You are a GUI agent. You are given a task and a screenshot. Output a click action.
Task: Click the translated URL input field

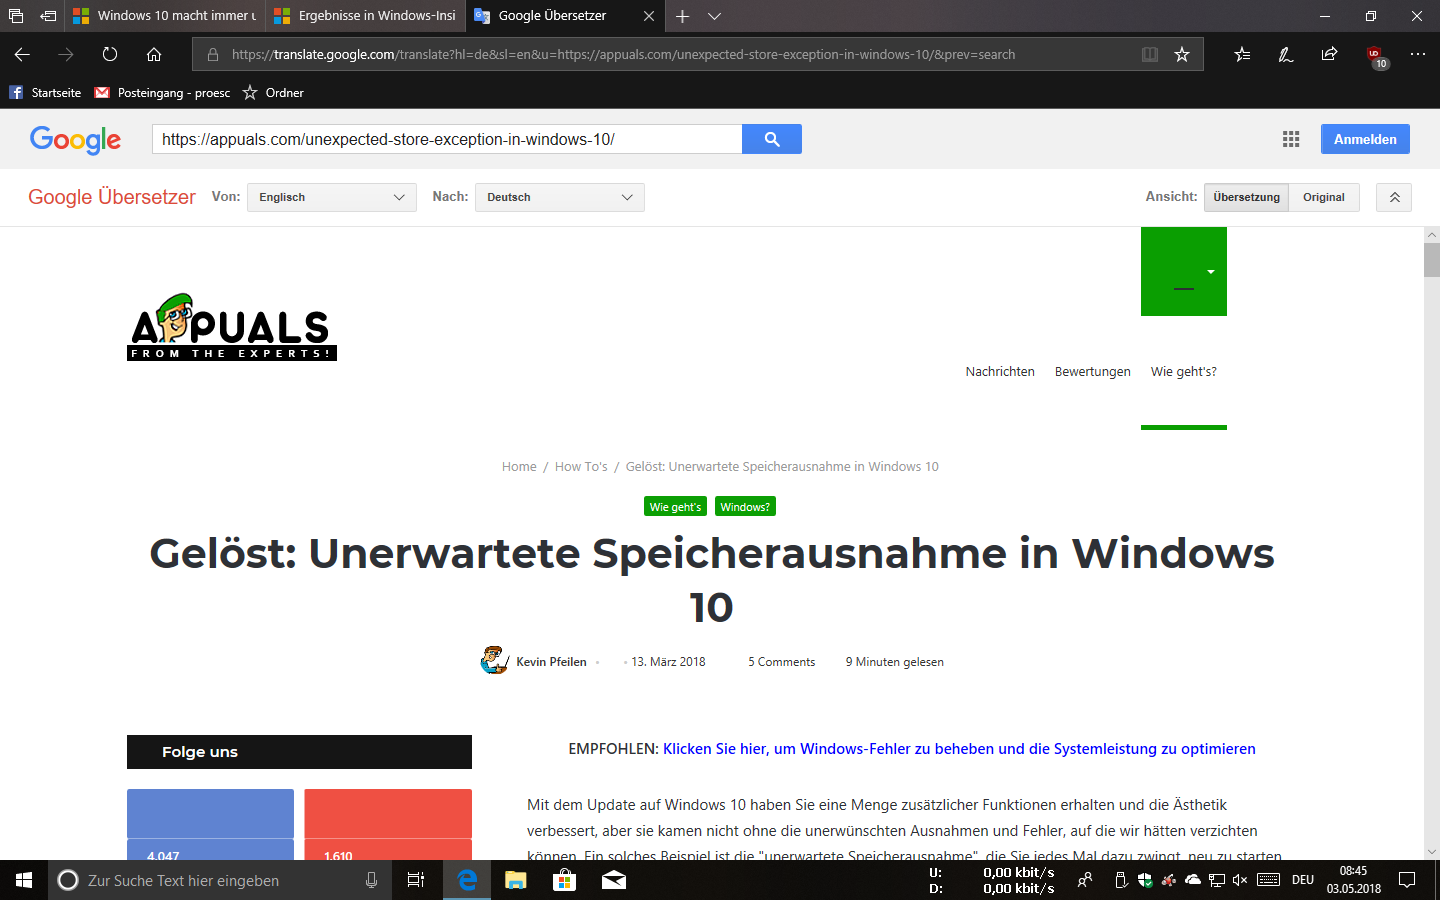447,139
